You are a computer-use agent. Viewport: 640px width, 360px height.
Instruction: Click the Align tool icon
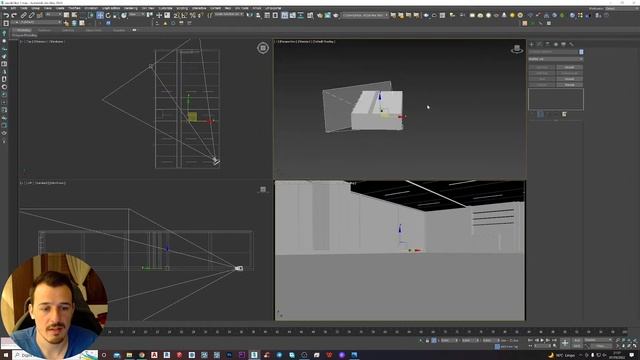click(x=258, y=15)
